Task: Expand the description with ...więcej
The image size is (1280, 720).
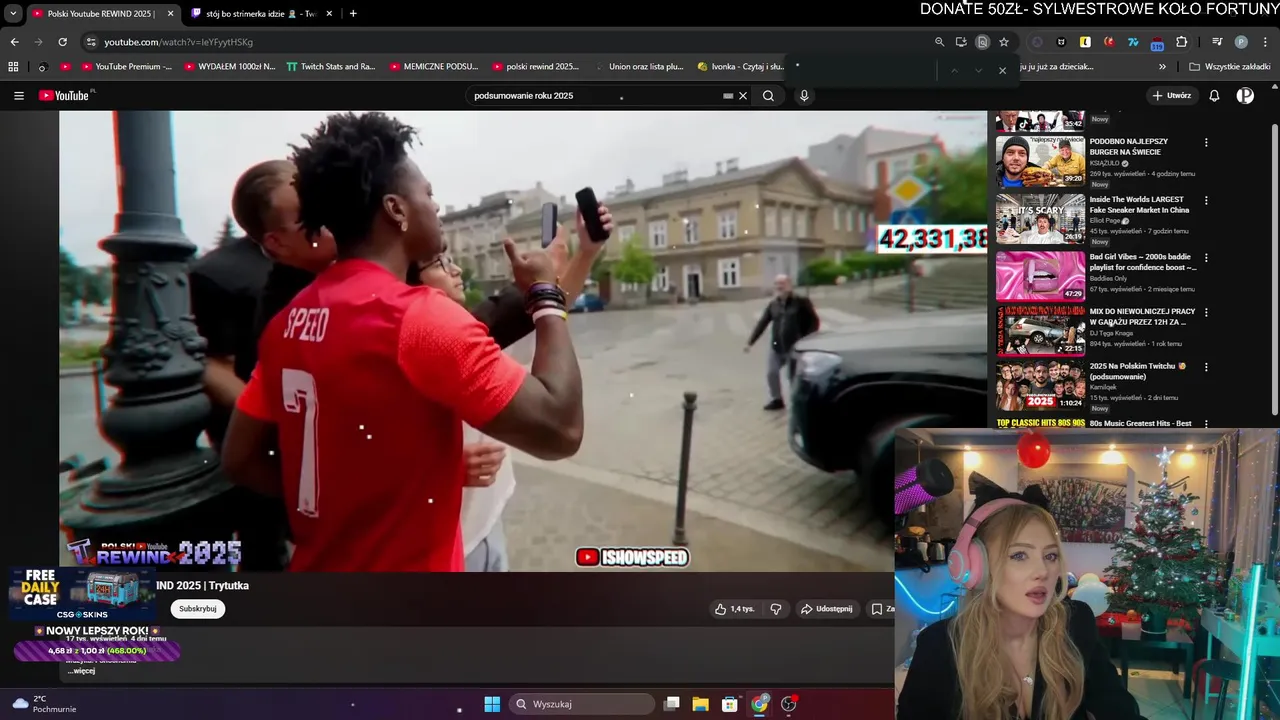Action: (81, 671)
